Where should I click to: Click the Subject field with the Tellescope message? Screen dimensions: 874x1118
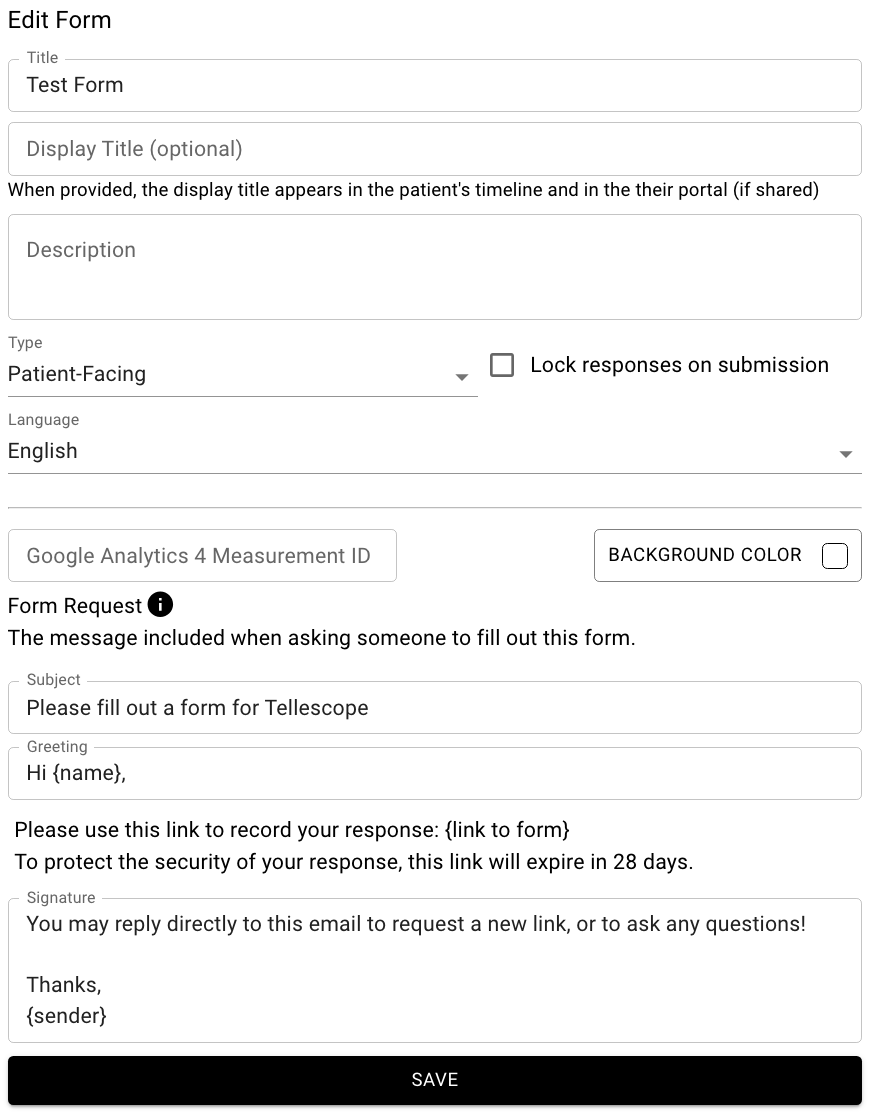pos(435,707)
